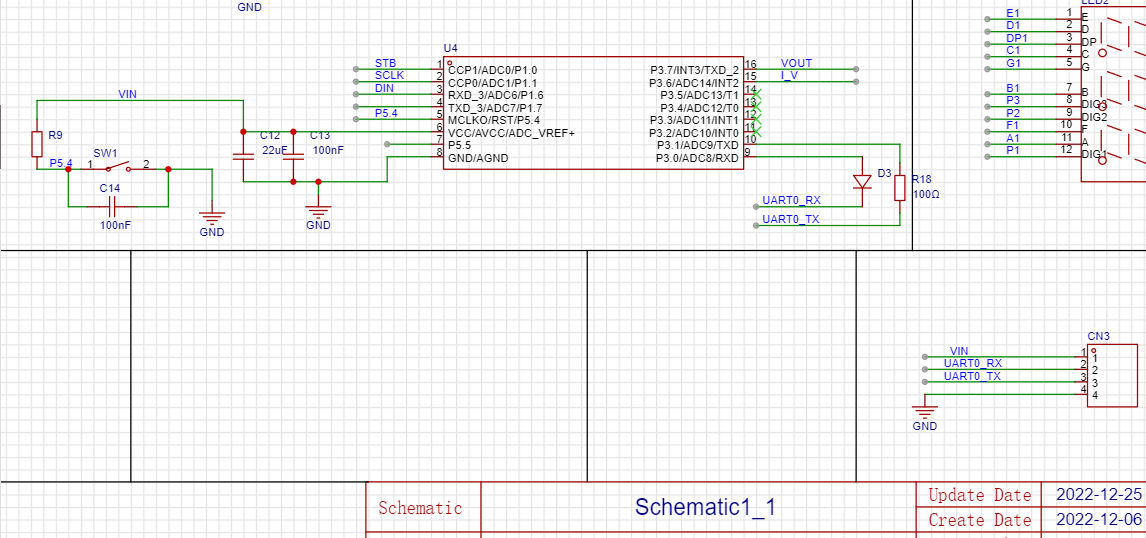1146x538 pixels.
Task: Click pin name P3.0/ADC8/RXD
Action: [698, 158]
